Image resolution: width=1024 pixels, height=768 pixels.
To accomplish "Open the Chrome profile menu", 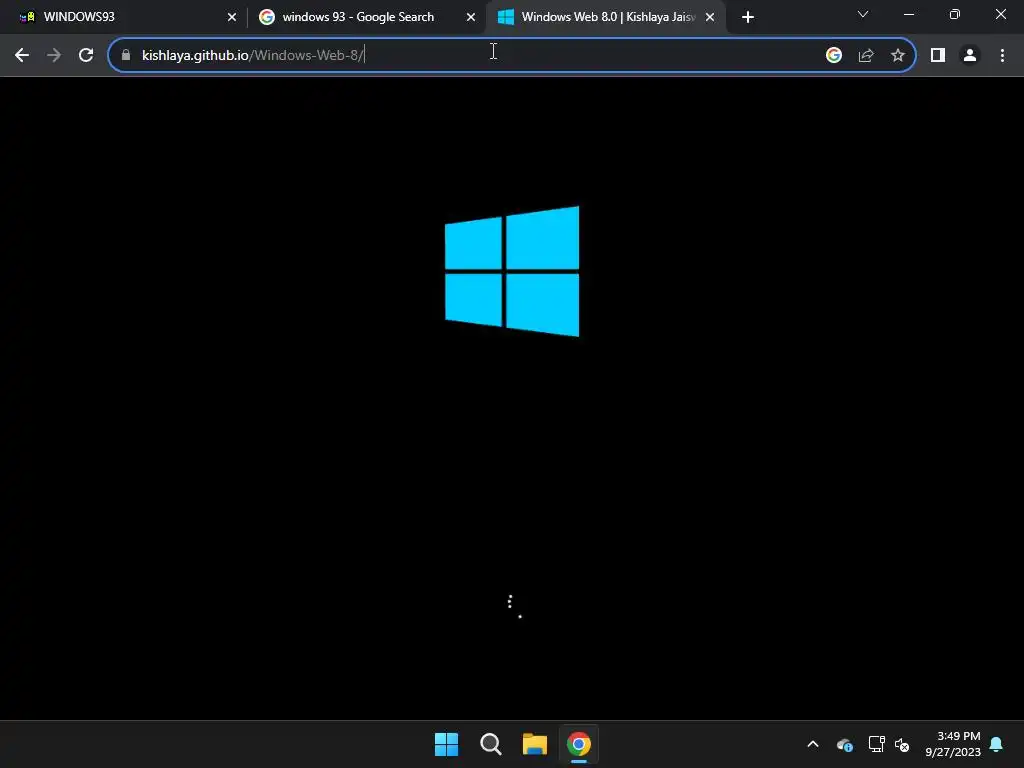I will pyautogui.click(x=970, y=55).
